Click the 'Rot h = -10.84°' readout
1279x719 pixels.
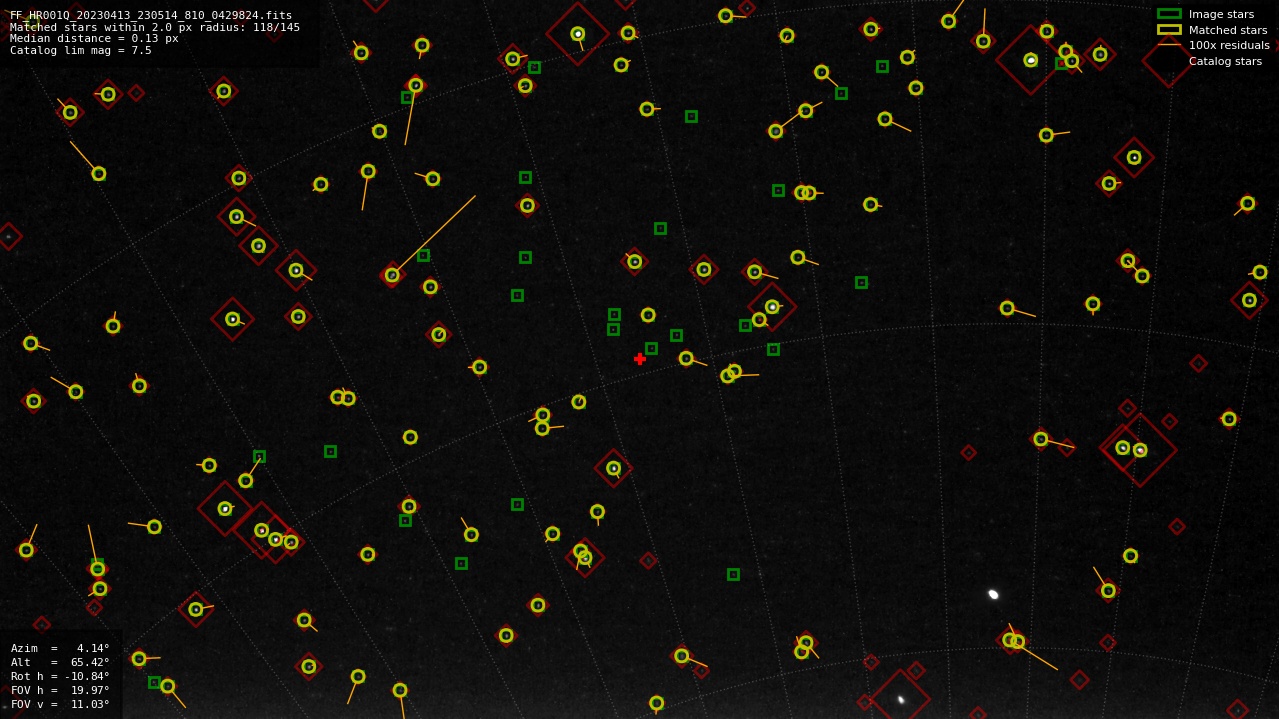60,676
